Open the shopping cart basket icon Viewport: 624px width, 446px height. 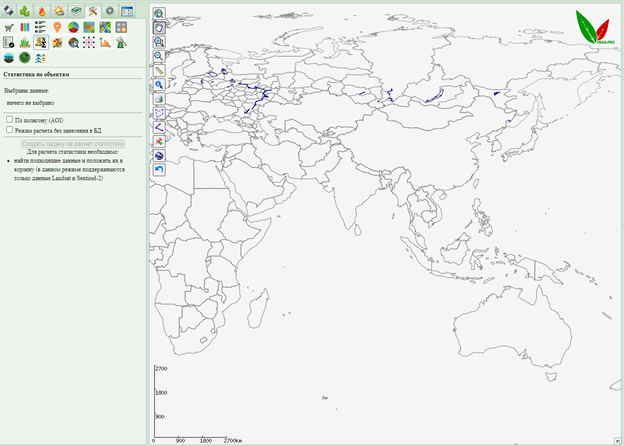(9, 27)
